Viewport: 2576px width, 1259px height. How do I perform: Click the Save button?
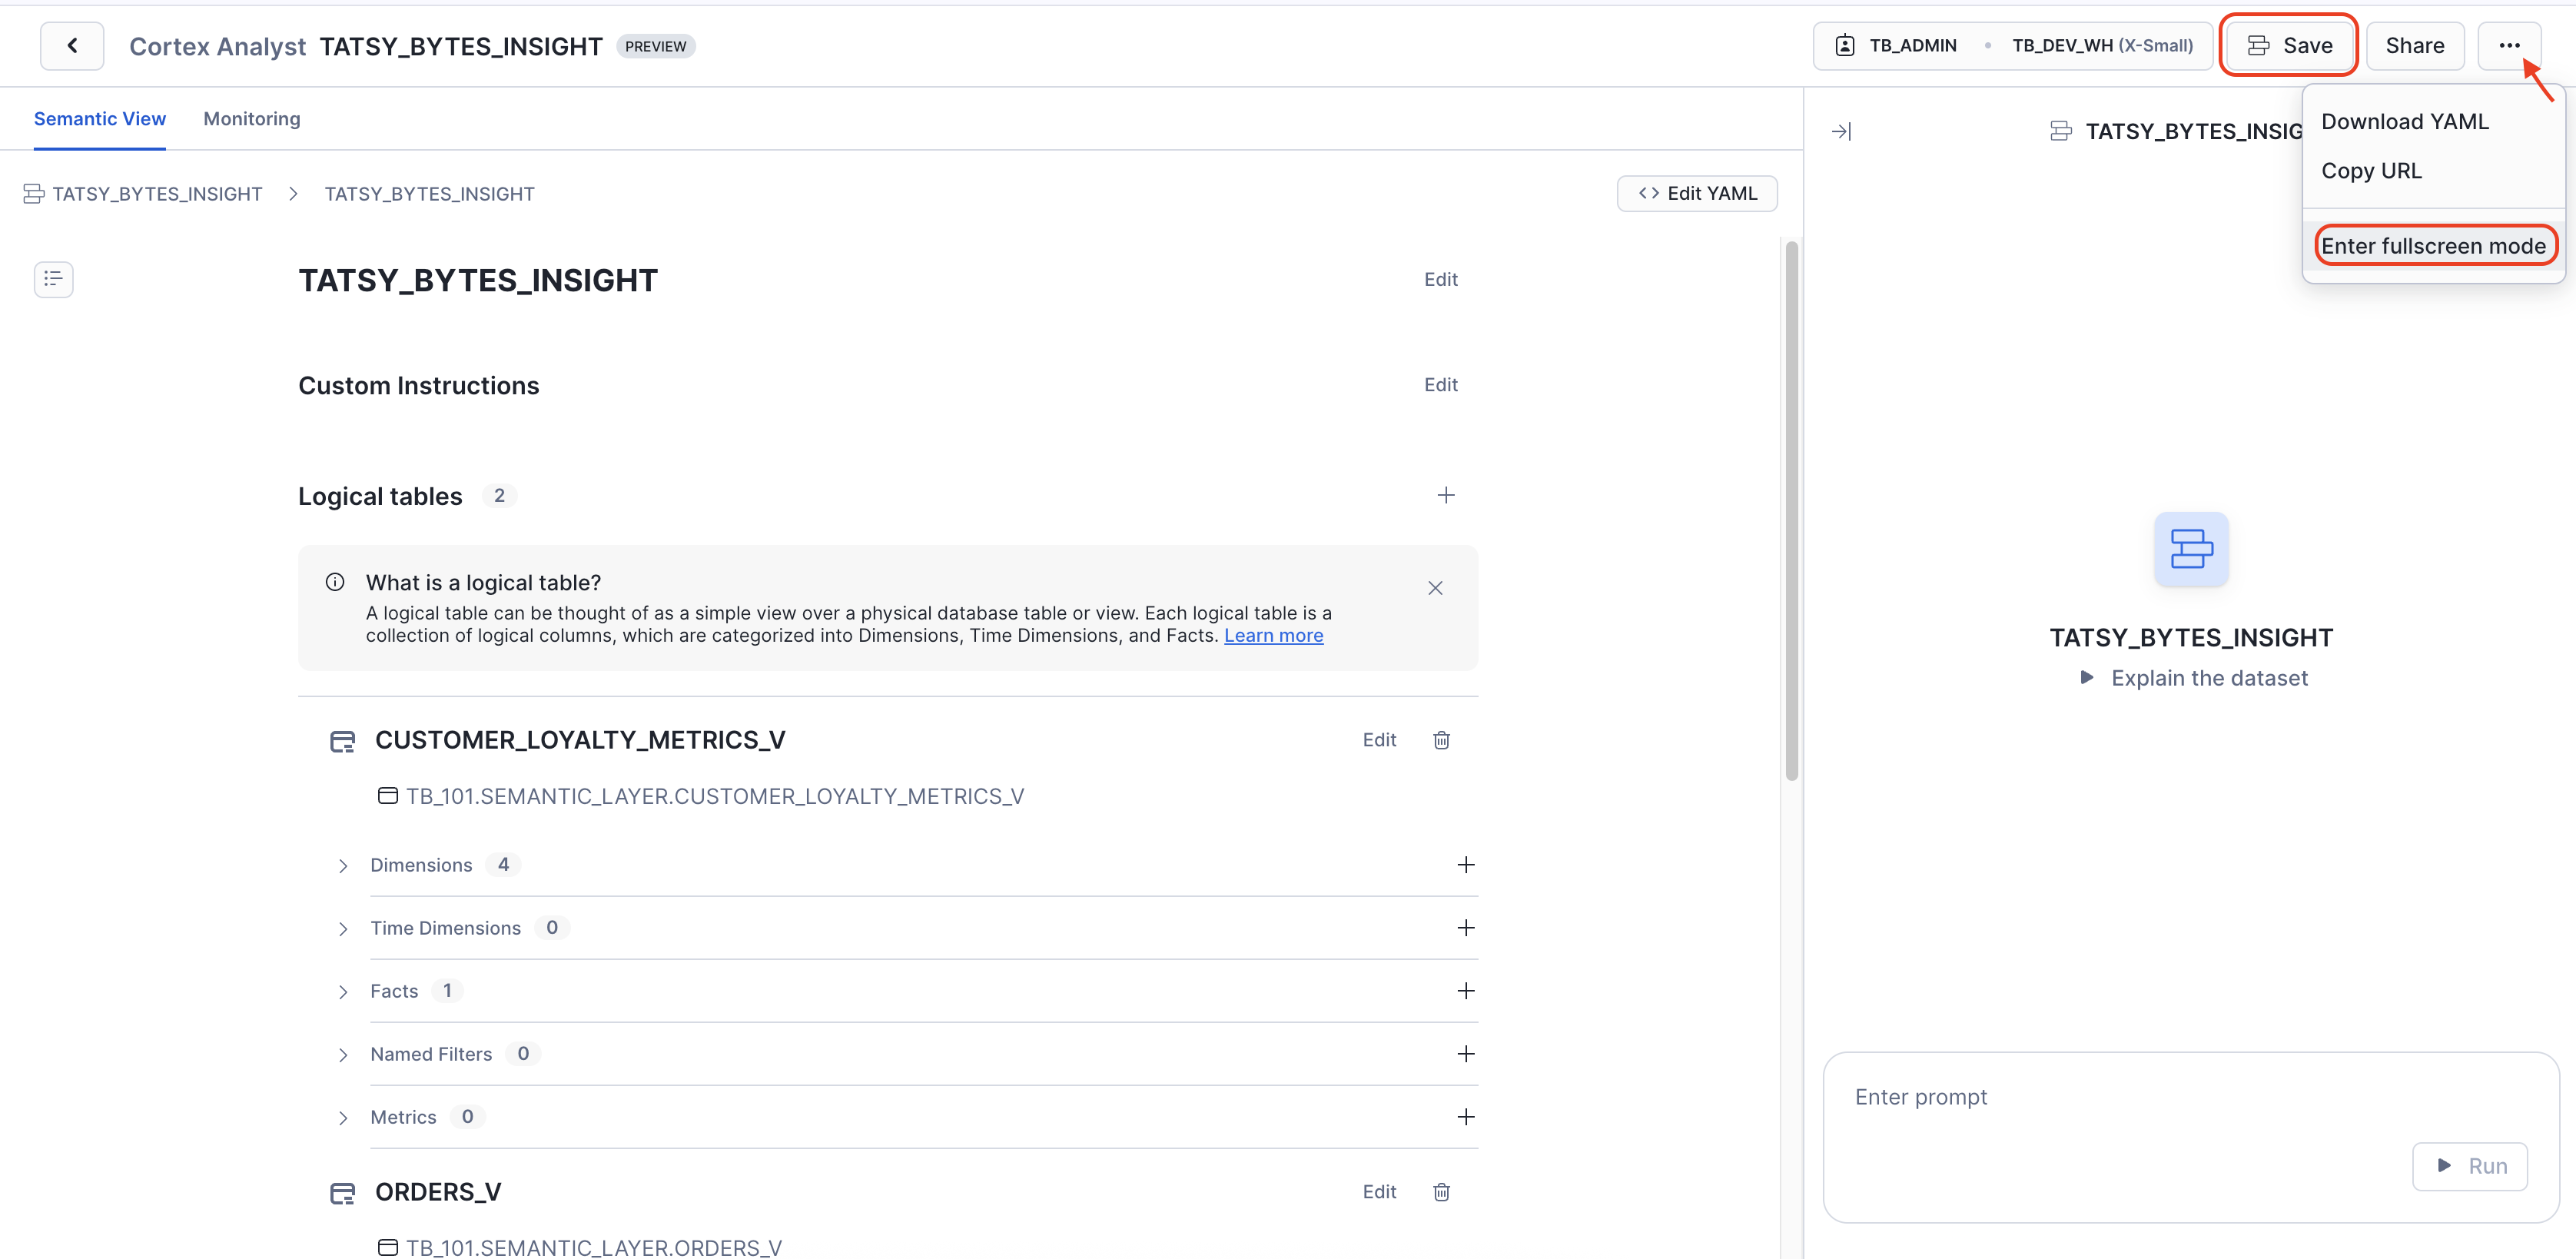[2288, 46]
